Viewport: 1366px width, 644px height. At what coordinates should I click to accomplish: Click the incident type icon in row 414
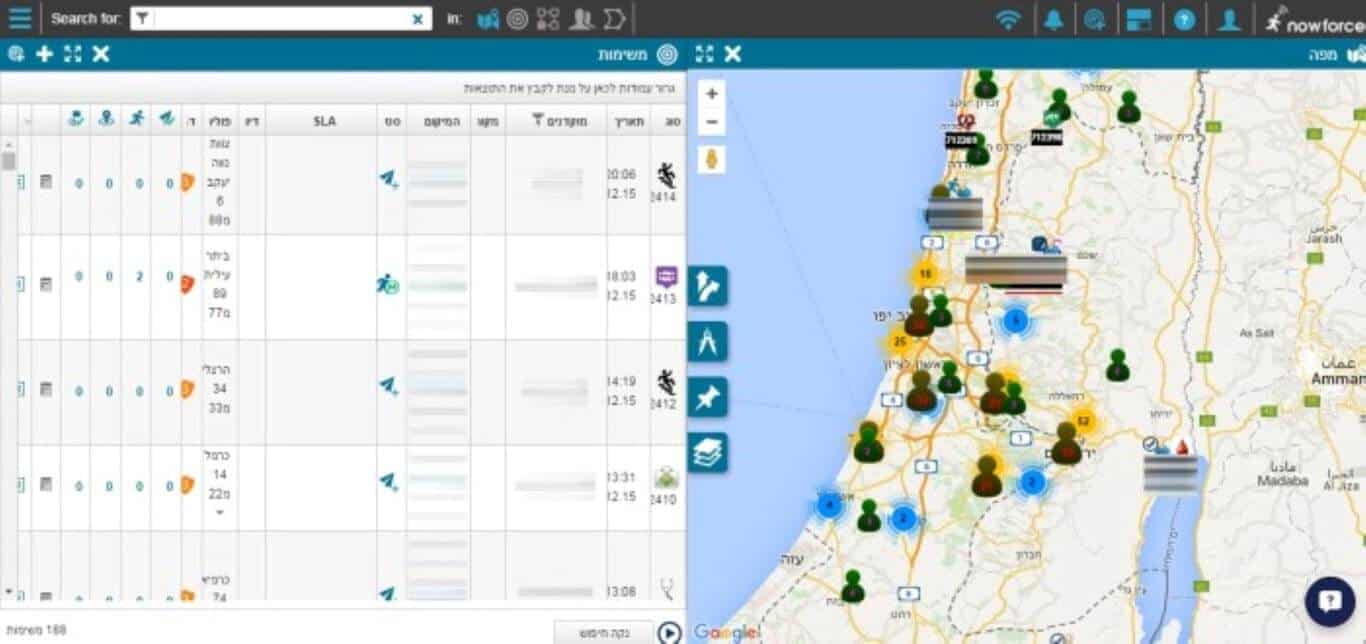(x=666, y=176)
